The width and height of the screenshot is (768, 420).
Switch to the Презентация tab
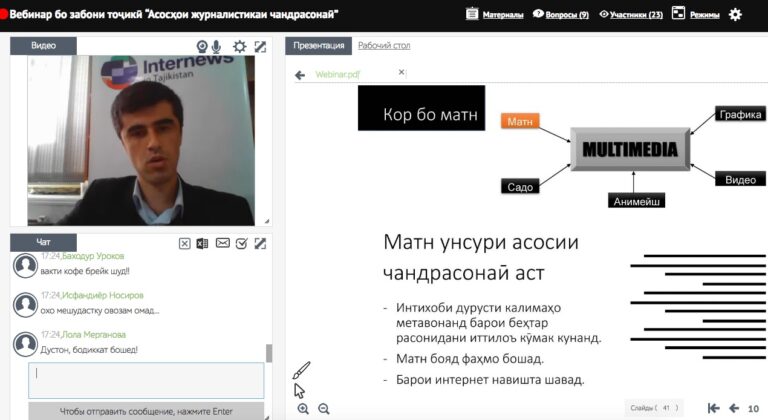coord(318,46)
